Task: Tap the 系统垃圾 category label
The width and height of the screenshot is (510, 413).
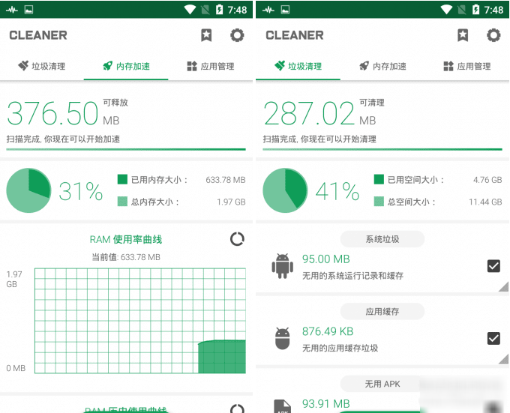Action: point(382,239)
